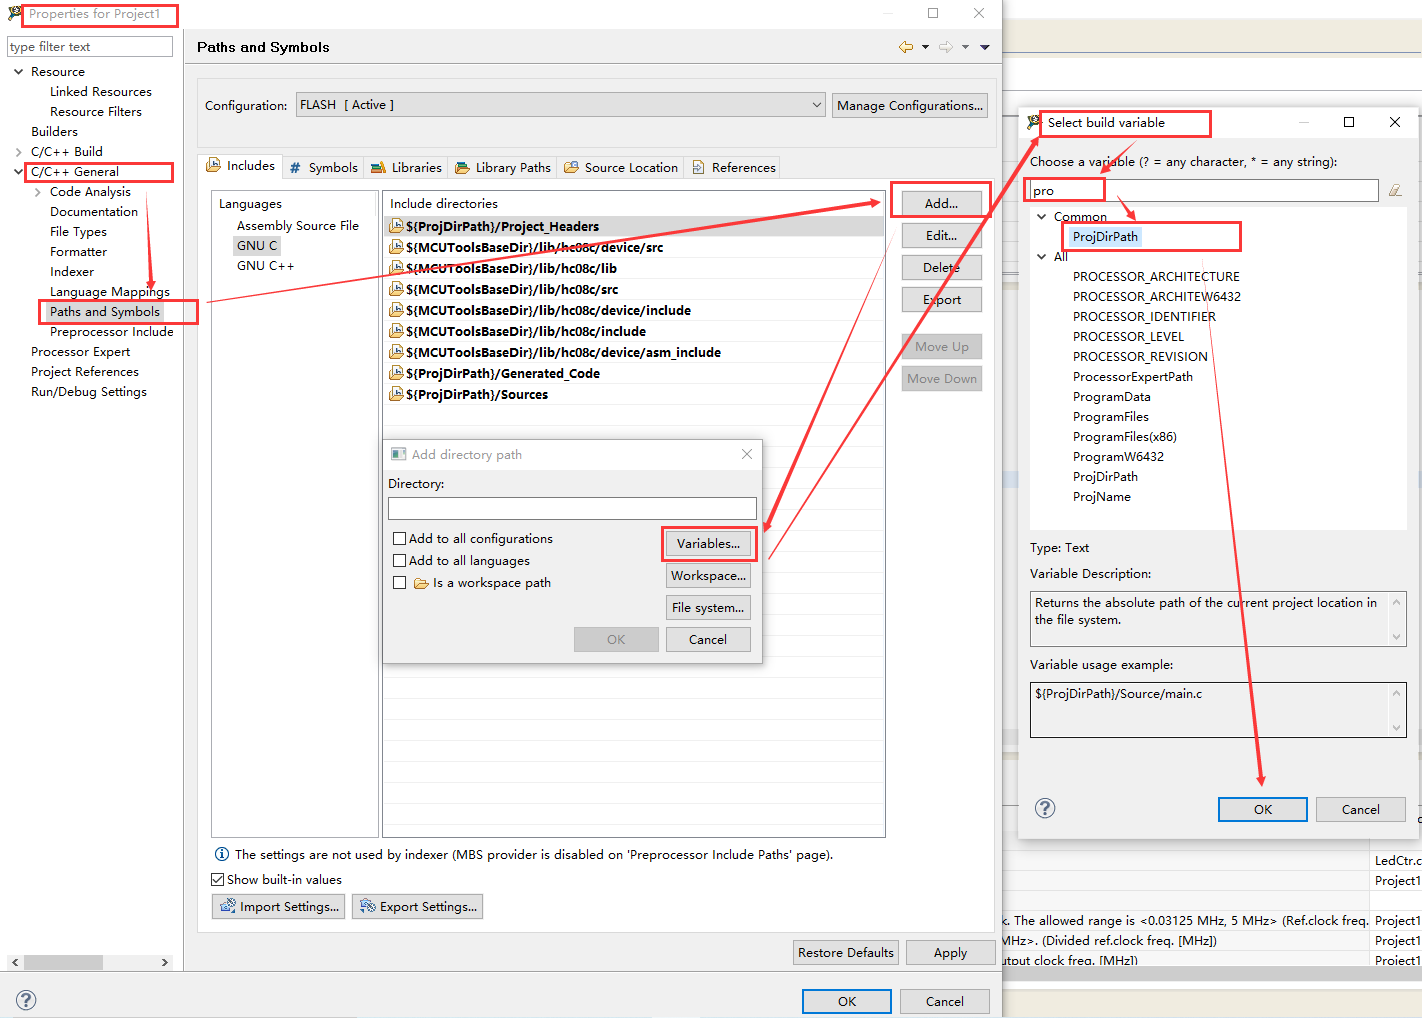Click the variable filter field containing pro

[1204, 190]
